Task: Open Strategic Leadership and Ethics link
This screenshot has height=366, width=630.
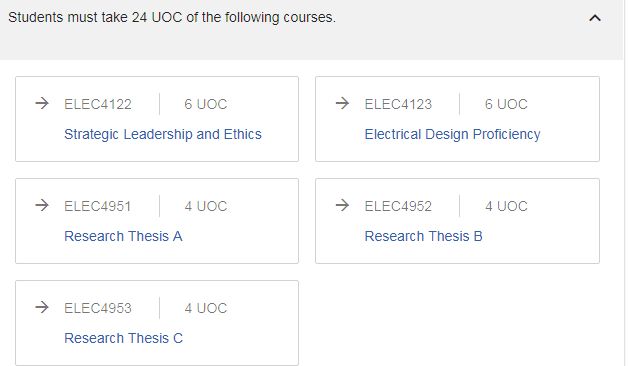Action: coord(163,134)
